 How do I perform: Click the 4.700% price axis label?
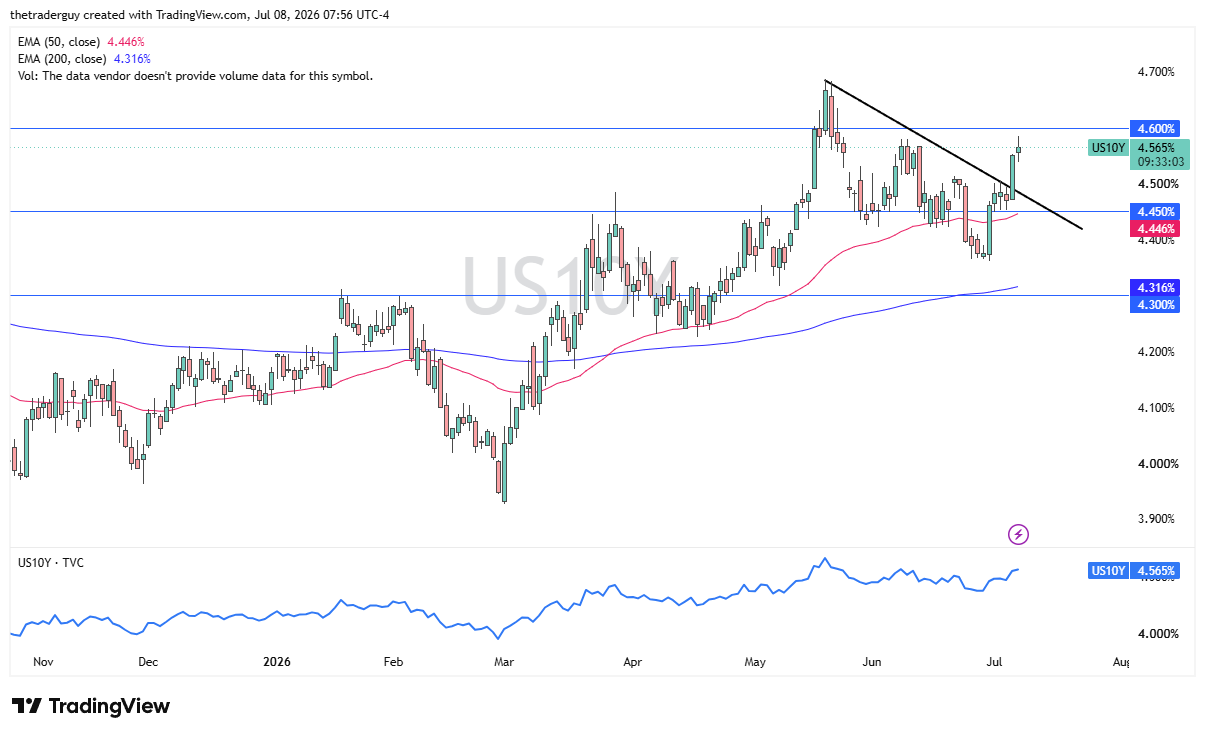(x=1155, y=72)
